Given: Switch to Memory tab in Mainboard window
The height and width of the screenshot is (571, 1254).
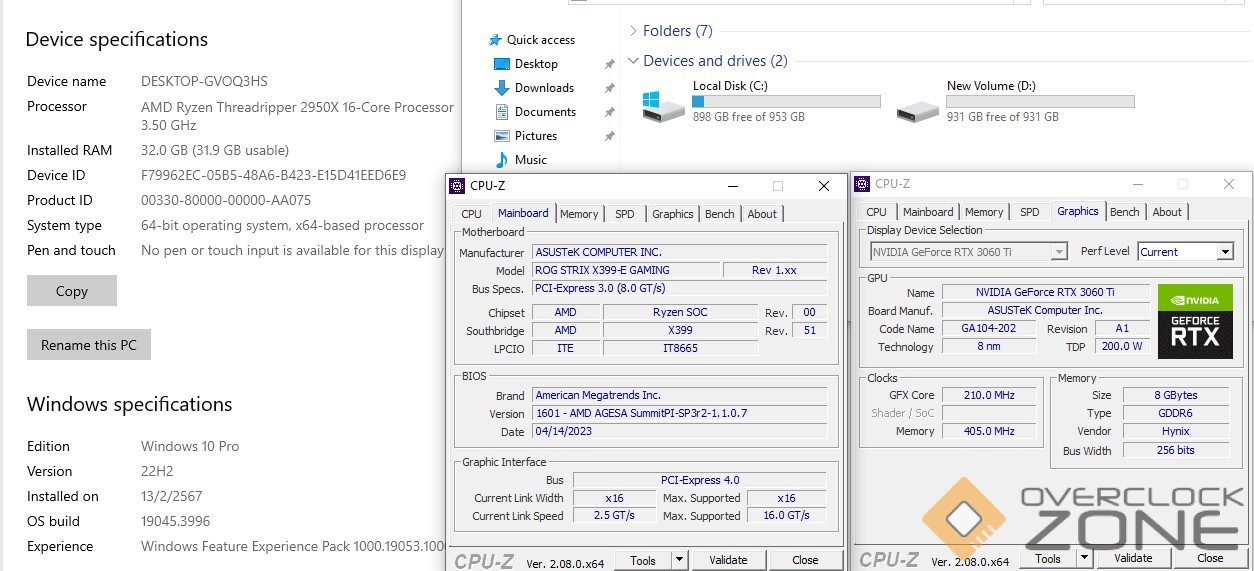Looking at the screenshot, I should [x=579, y=214].
